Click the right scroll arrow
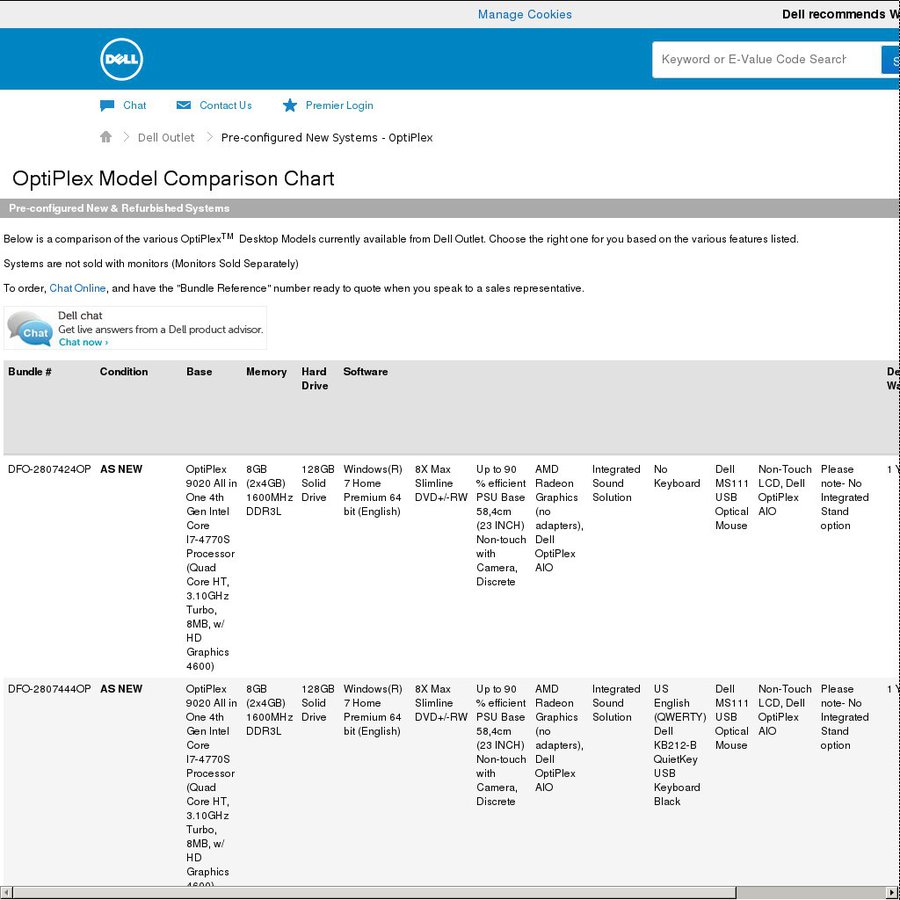Viewport: 900px width, 900px height. click(x=893, y=893)
